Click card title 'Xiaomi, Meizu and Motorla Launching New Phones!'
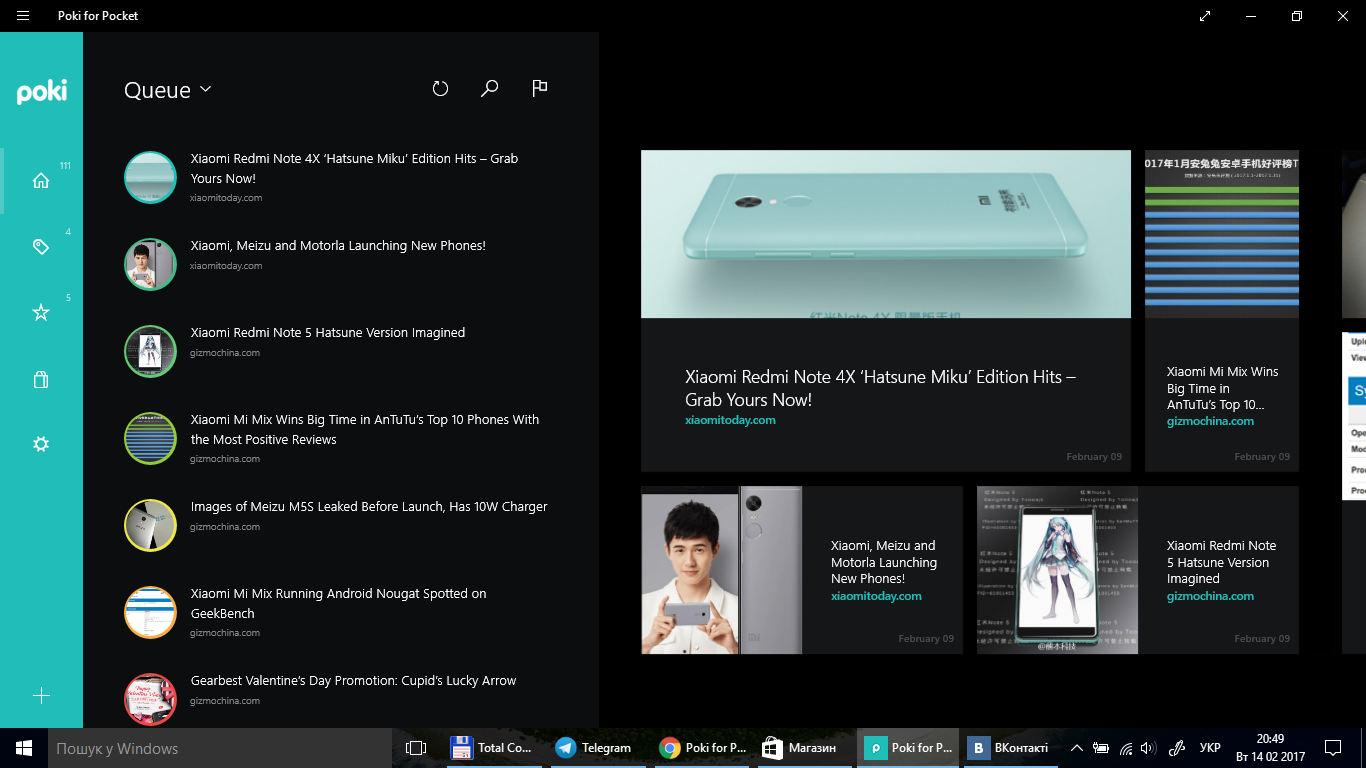Viewport: 1366px width, 768px height. click(x=884, y=562)
